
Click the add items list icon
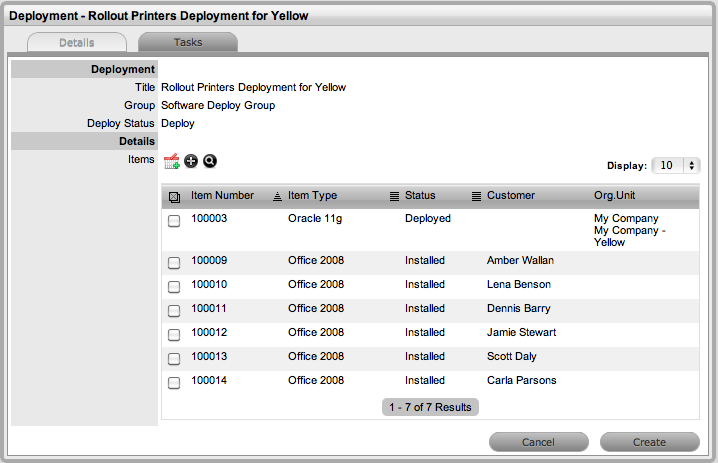coord(172,161)
